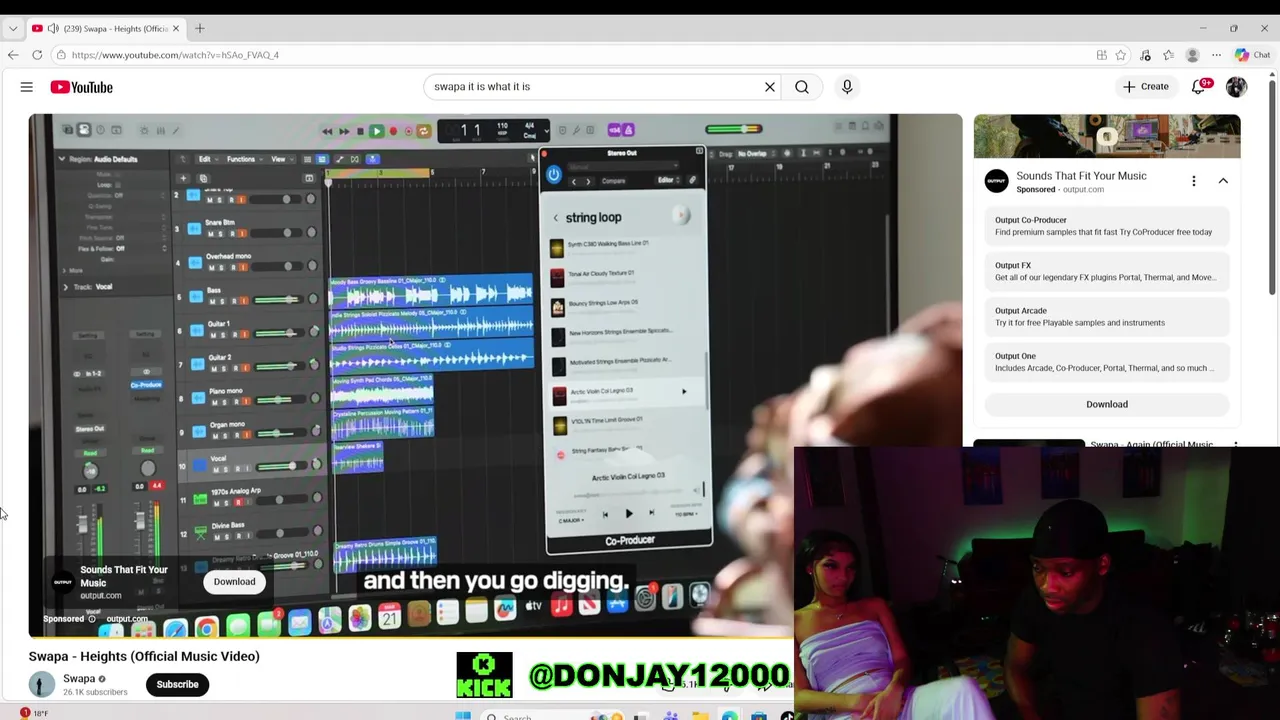Open the taskbar weather widget
1280x720 pixels.
click(33, 713)
